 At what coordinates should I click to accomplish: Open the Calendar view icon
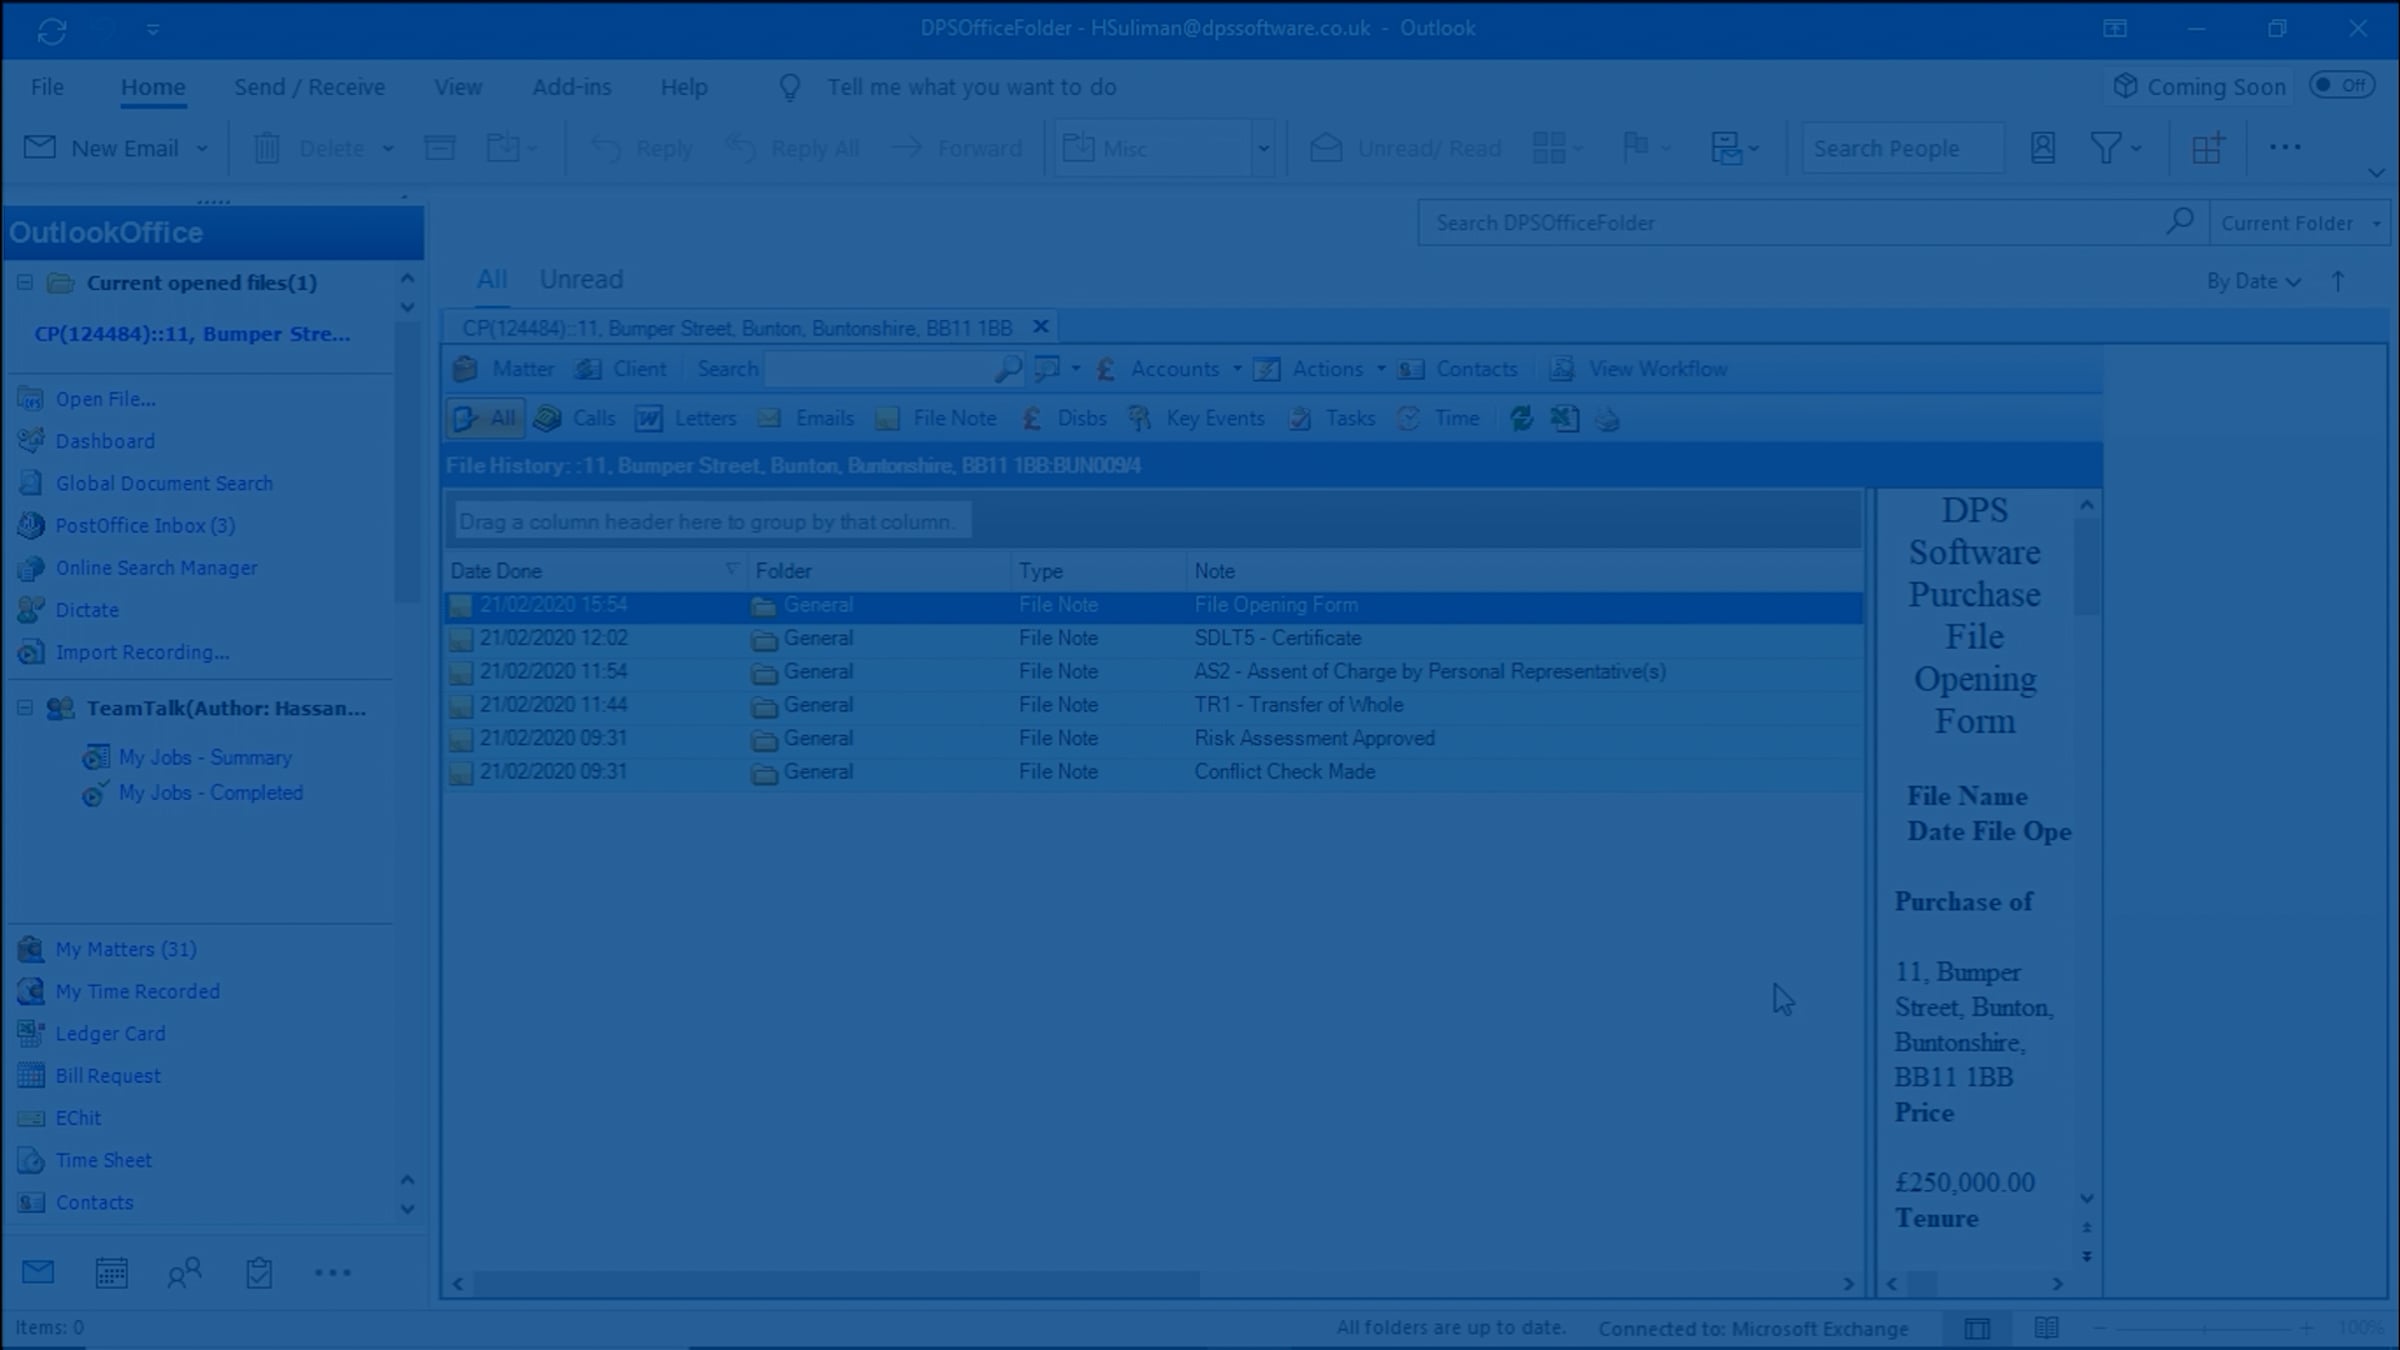111,1273
